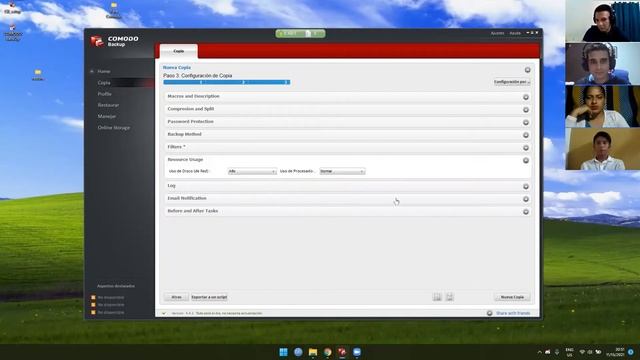Click the first scheduled-task icon in the sidebar
The image size is (640, 360).
(93, 298)
